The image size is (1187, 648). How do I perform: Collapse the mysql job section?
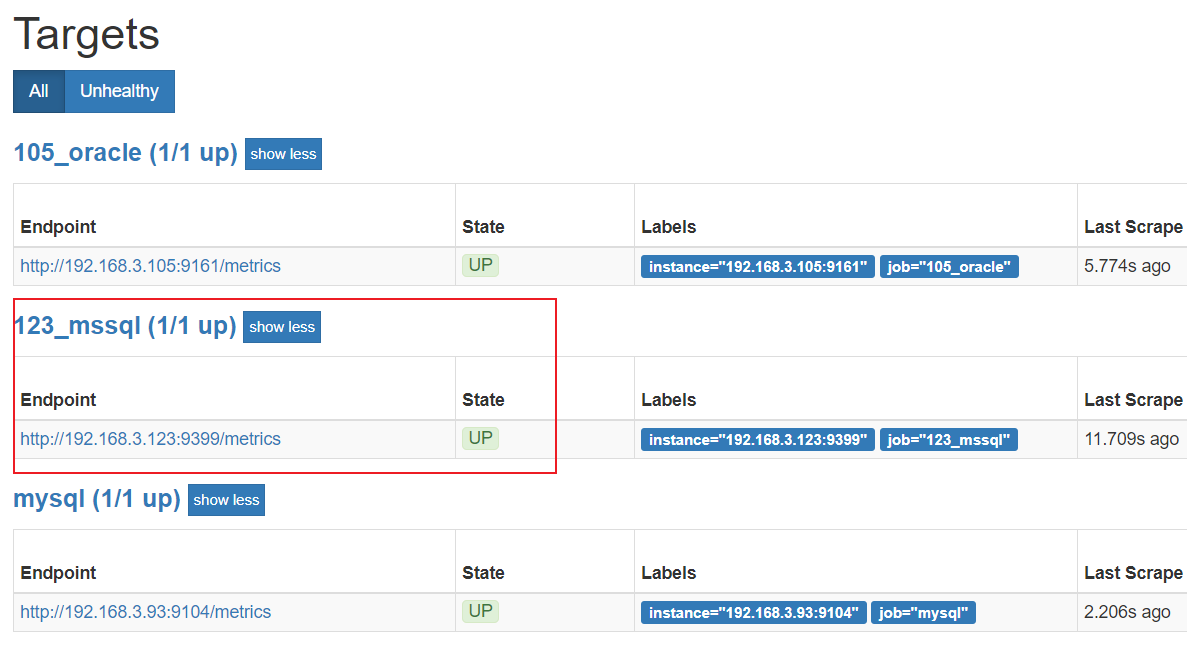point(226,499)
